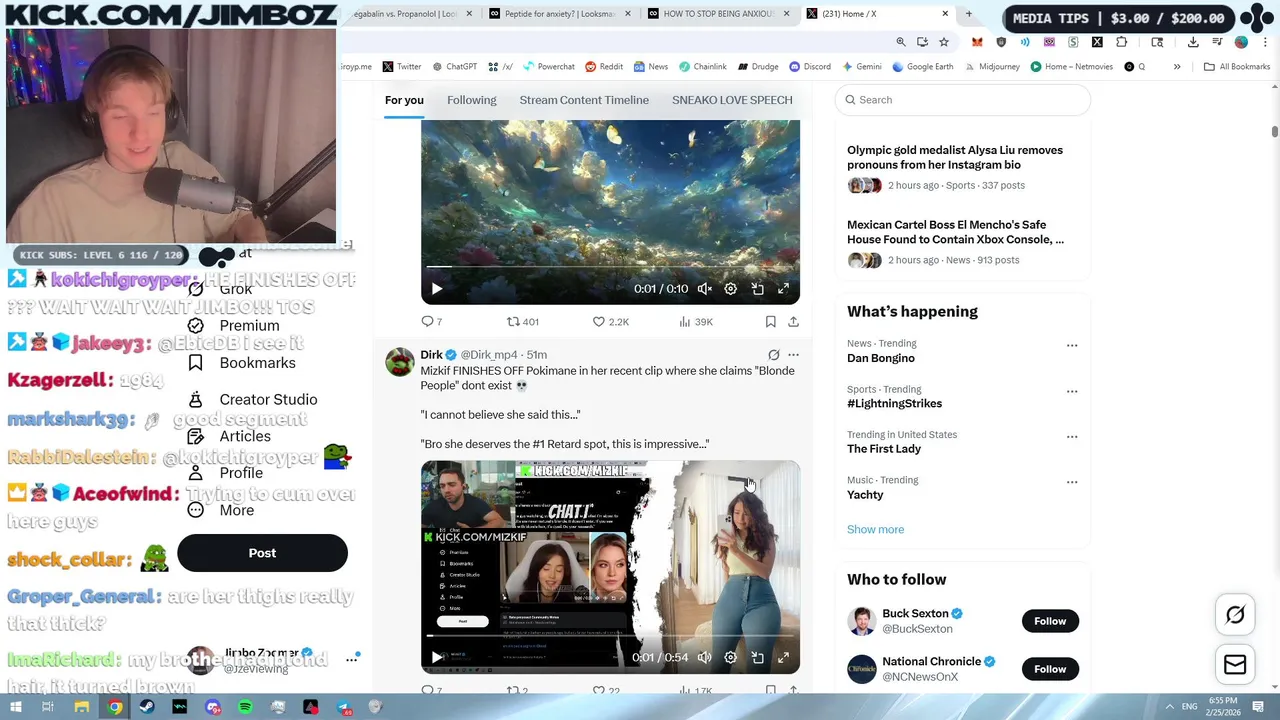
Task: Click the X search field
Action: (x=962, y=100)
